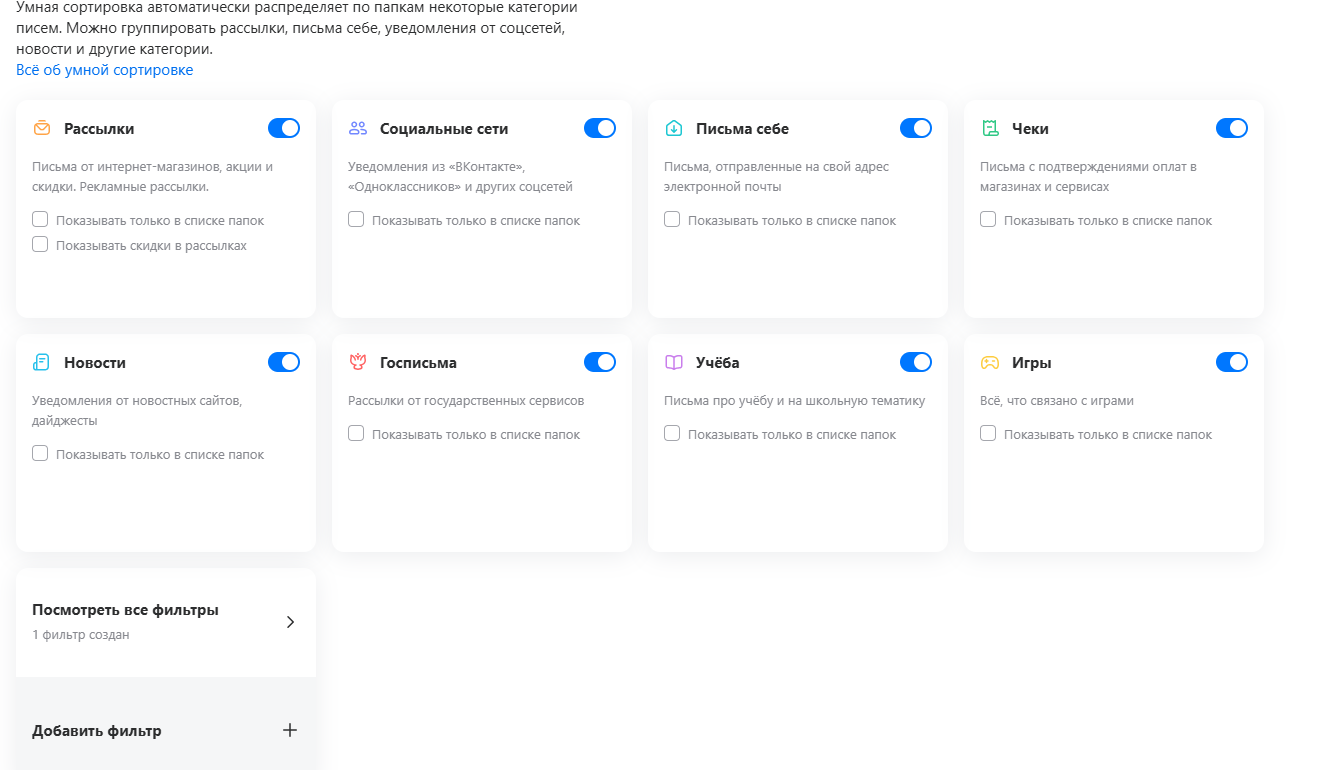Click the Учёба book icon
This screenshot has width=1342, height=770.
point(674,362)
